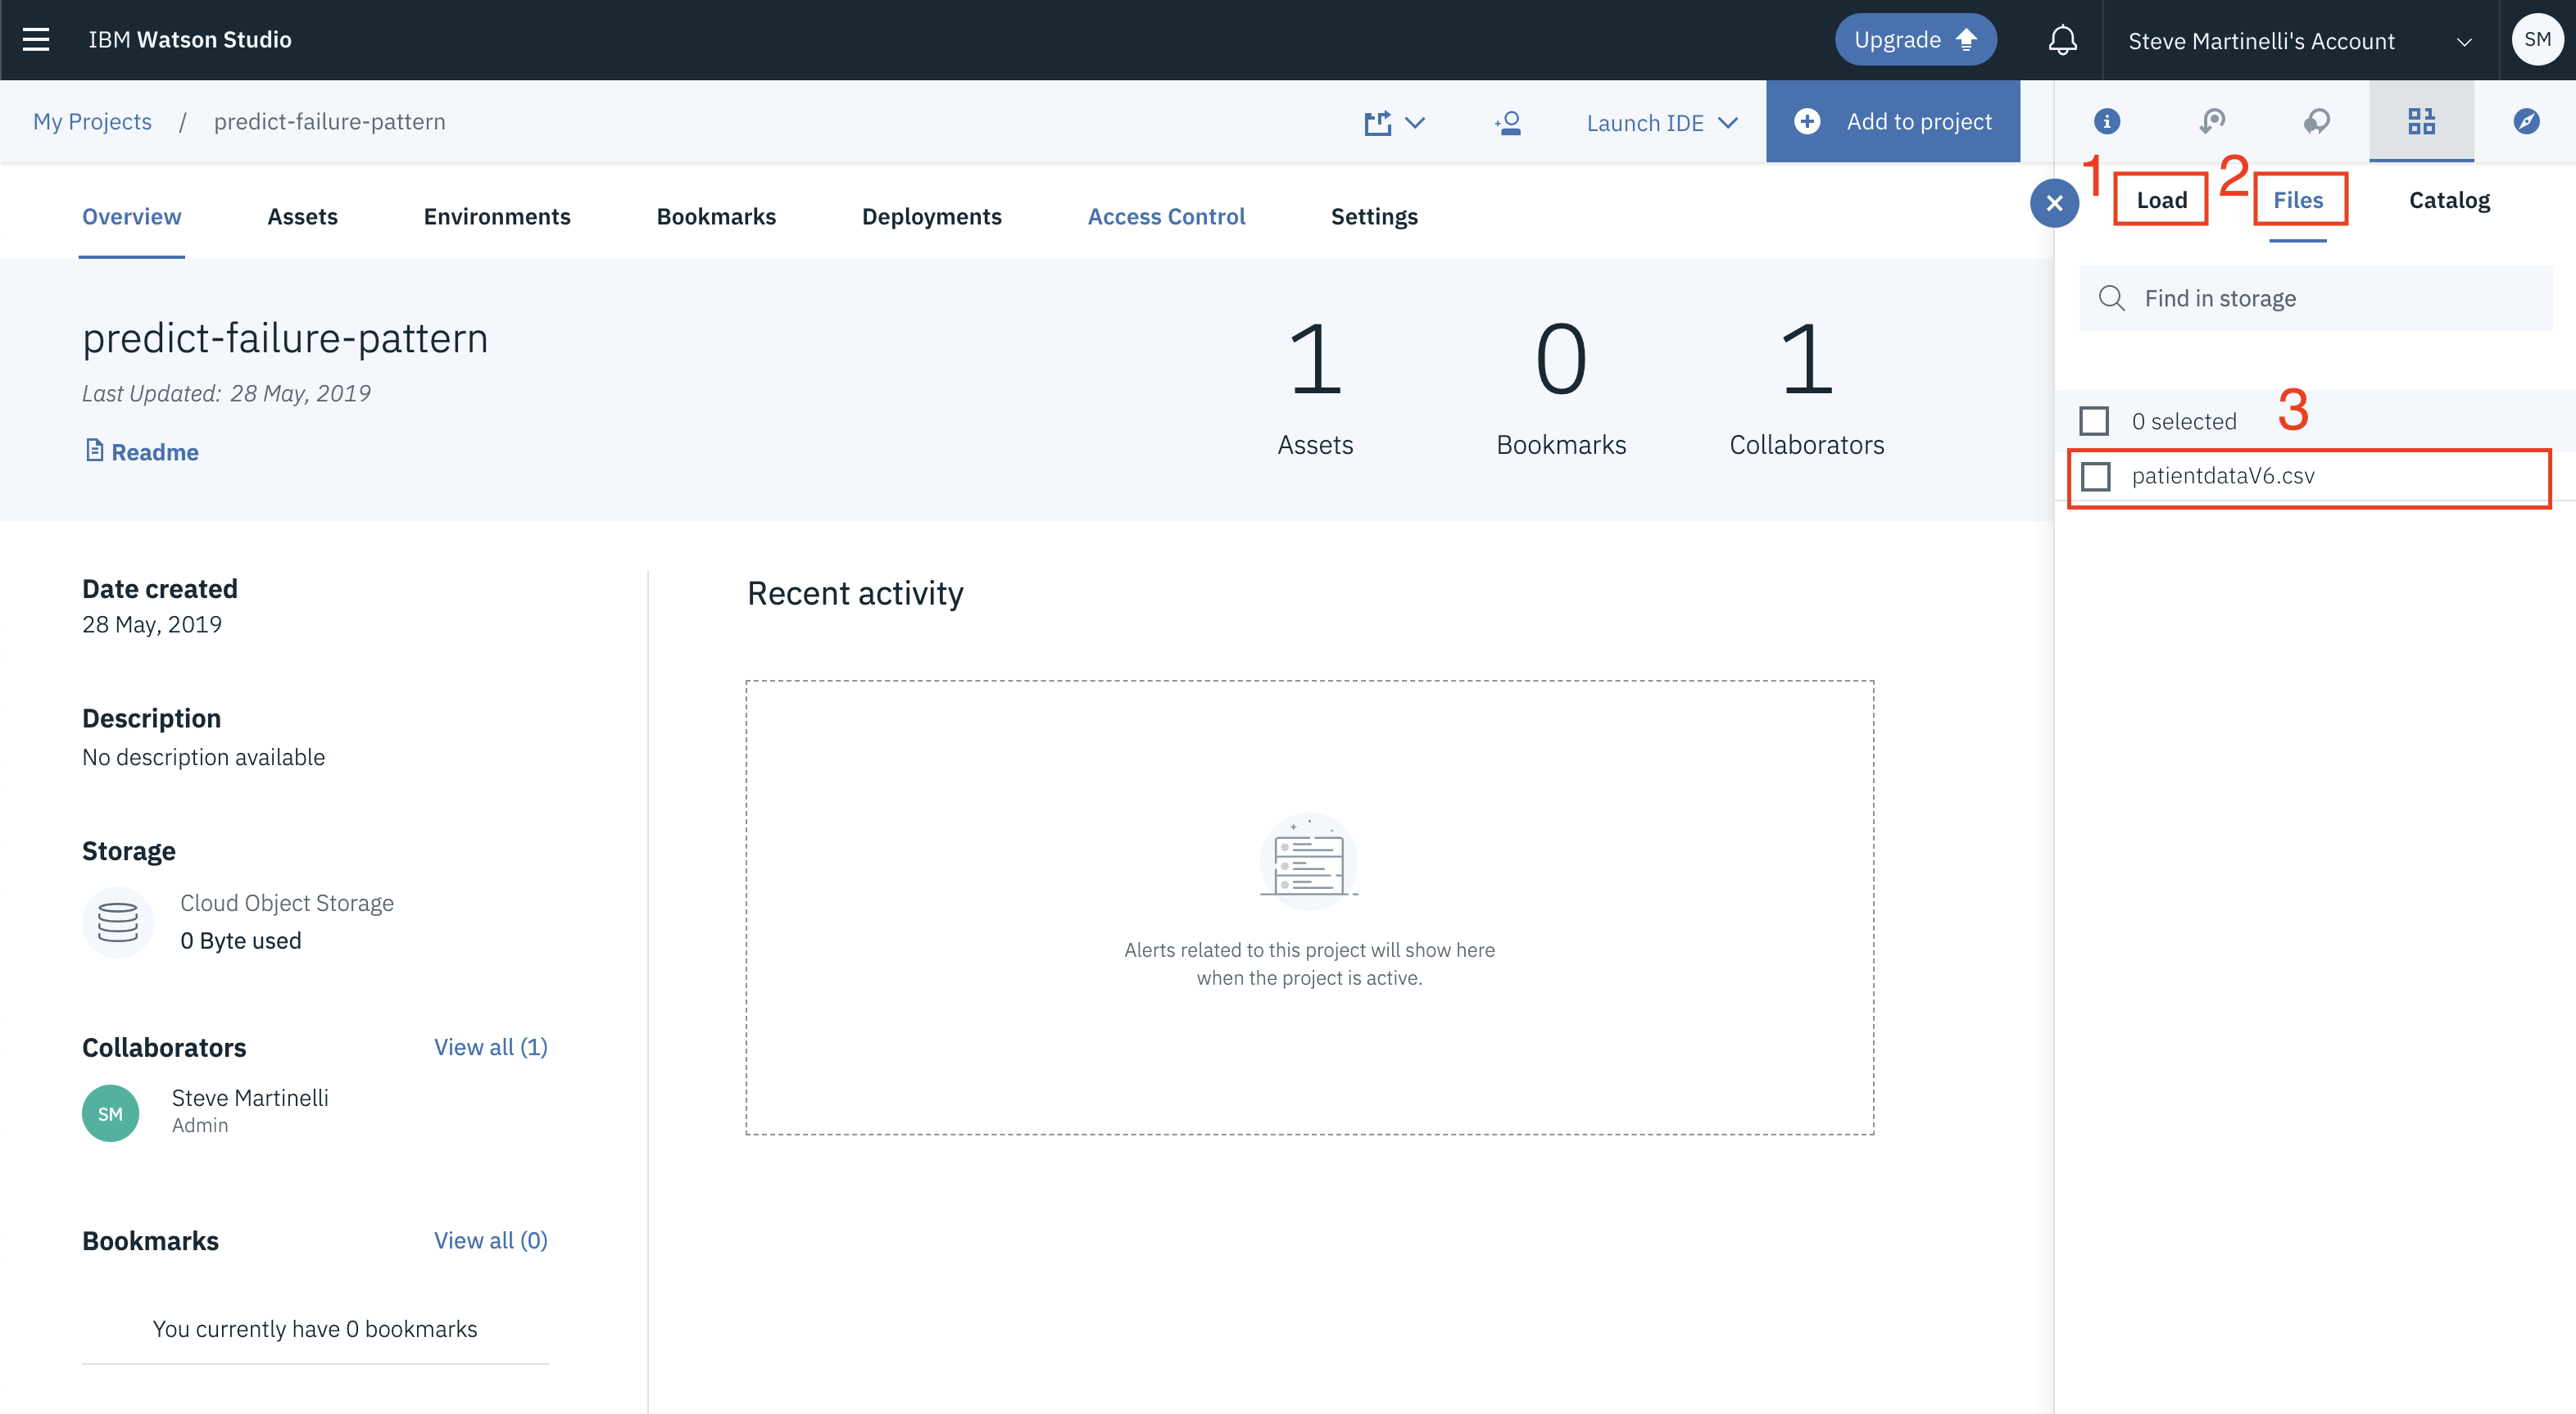Image resolution: width=2576 pixels, height=1414 pixels.
Task: Toggle the select-all files checkbox
Action: [2094, 421]
